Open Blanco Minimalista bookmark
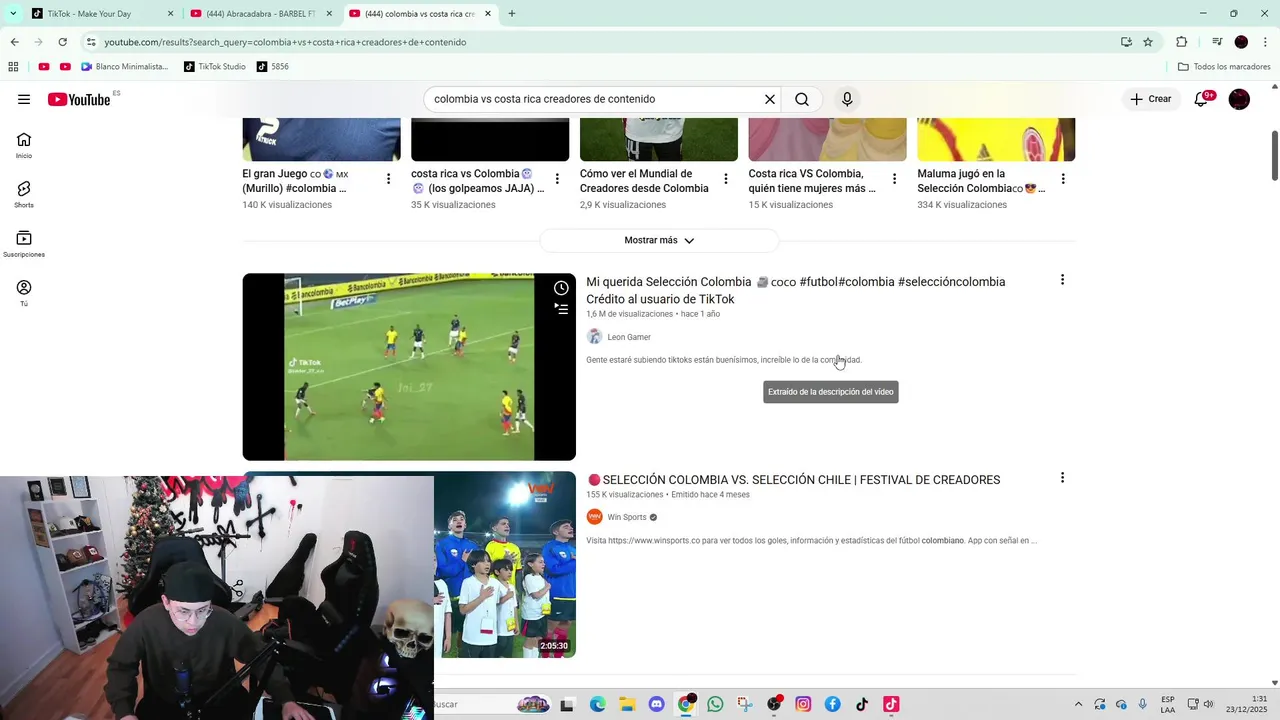The width and height of the screenshot is (1280, 720). click(x=125, y=67)
